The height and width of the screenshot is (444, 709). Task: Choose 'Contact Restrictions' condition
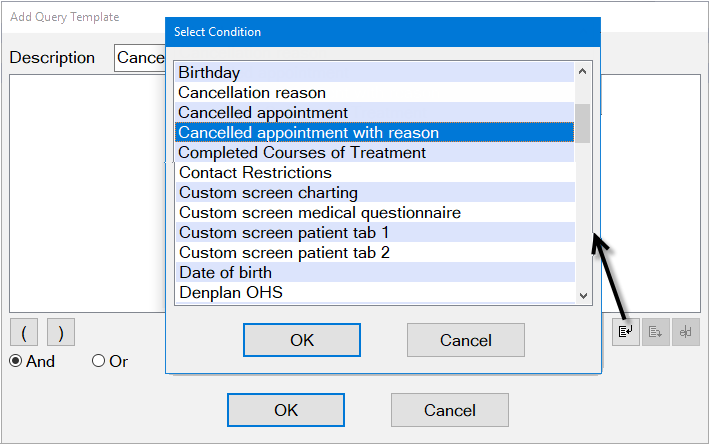point(374,172)
